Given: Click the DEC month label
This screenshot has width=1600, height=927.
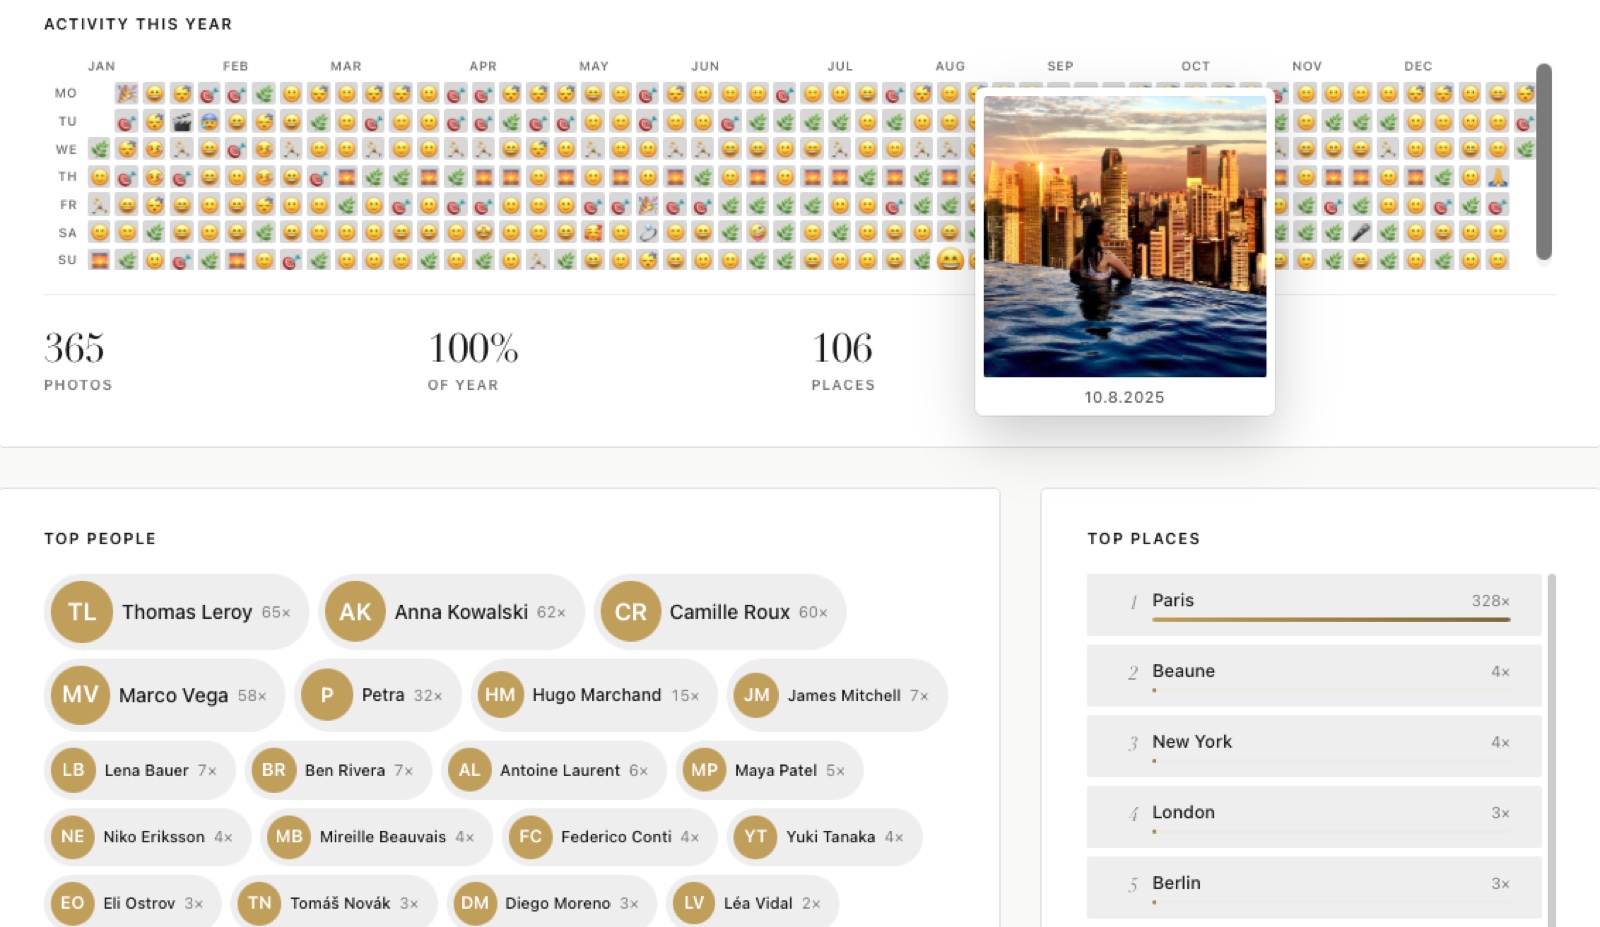Looking at the screenshot, I should pyautogui.click(x=1418, y=66).
